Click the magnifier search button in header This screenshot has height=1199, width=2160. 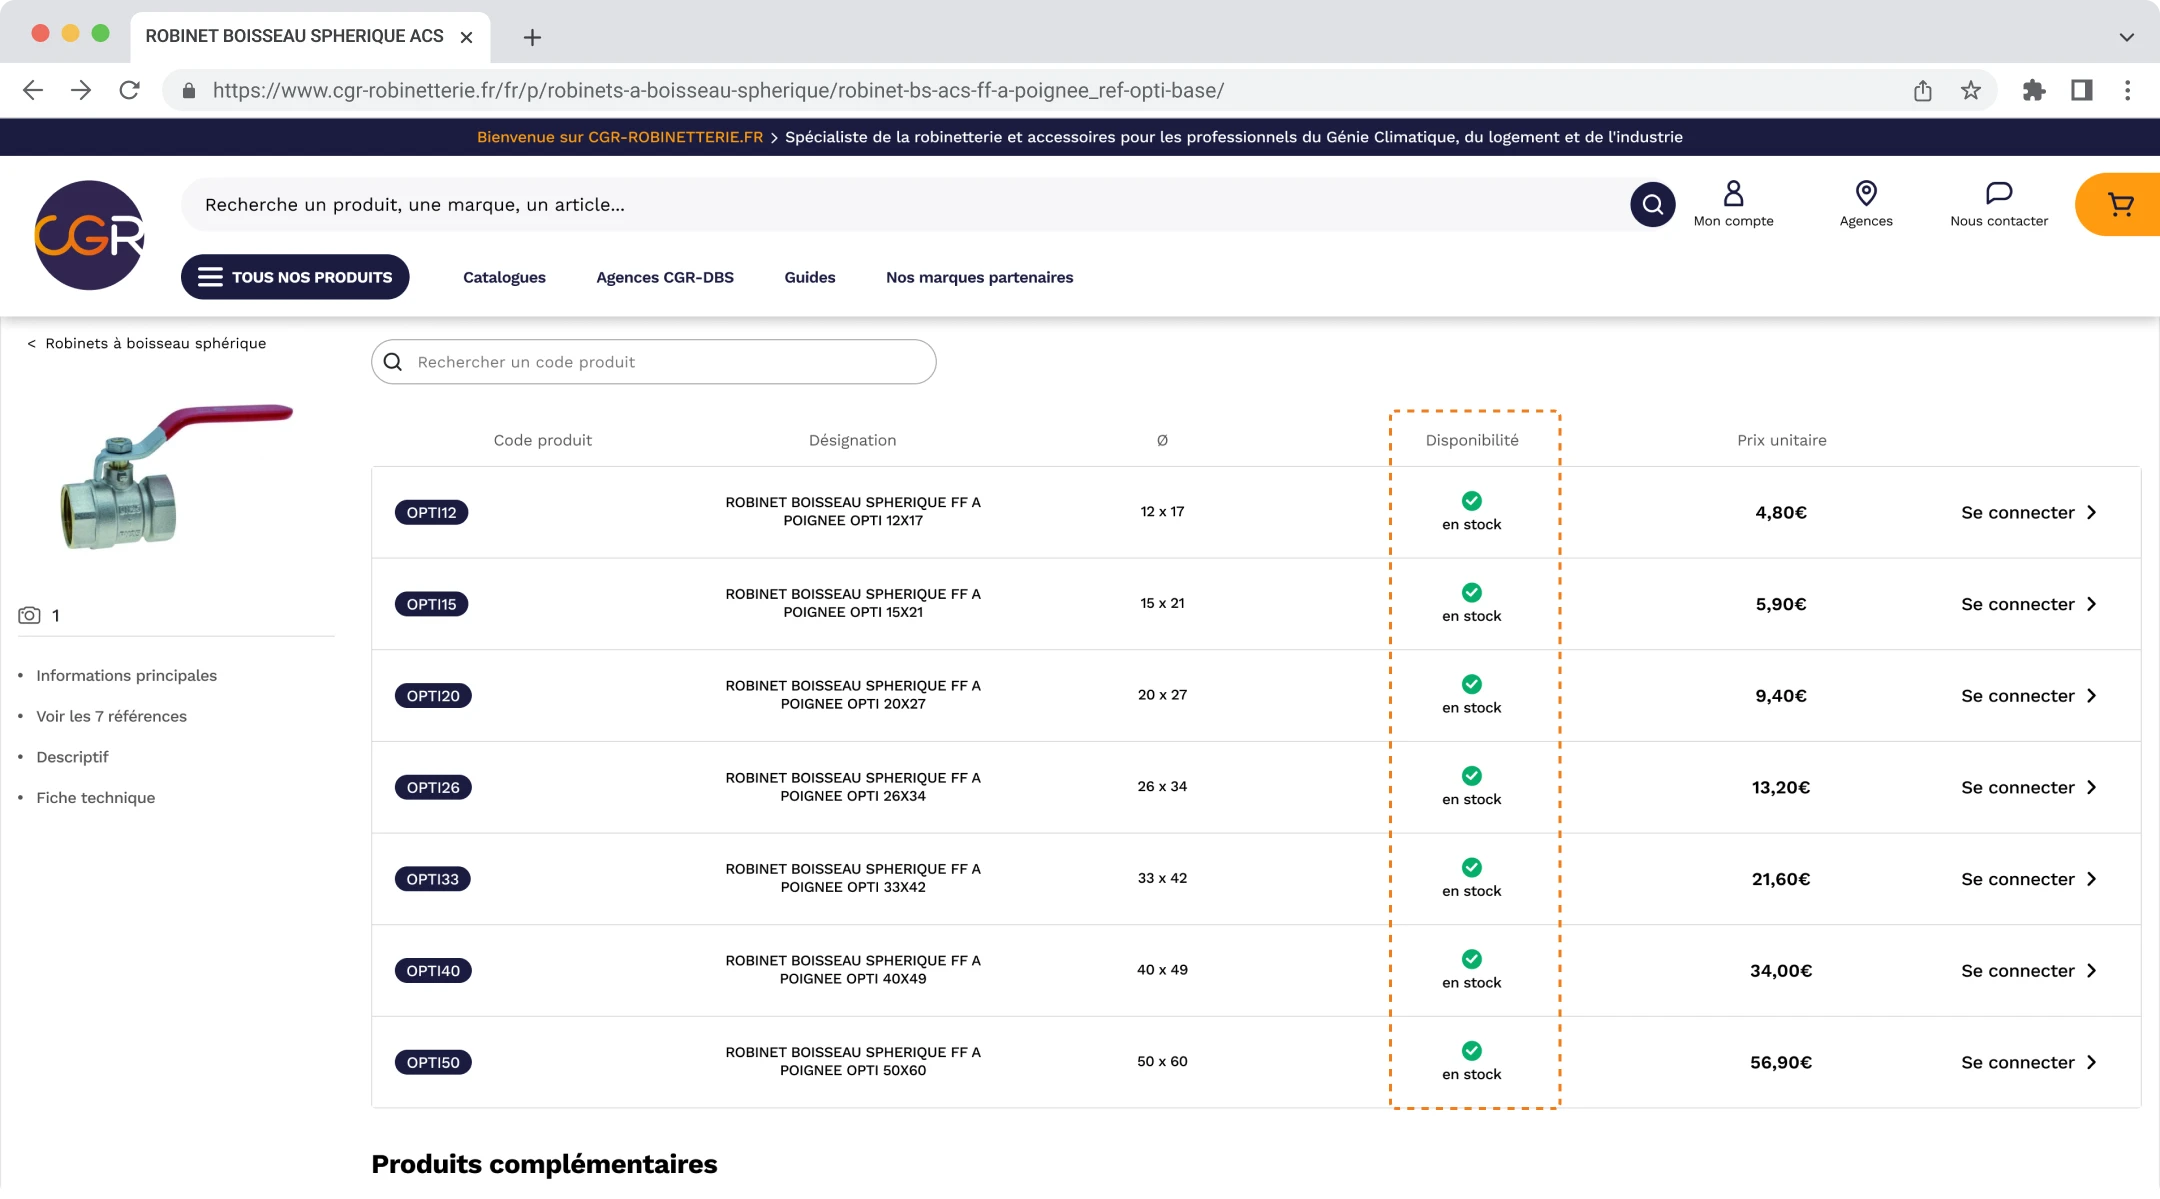(1652, 205)
